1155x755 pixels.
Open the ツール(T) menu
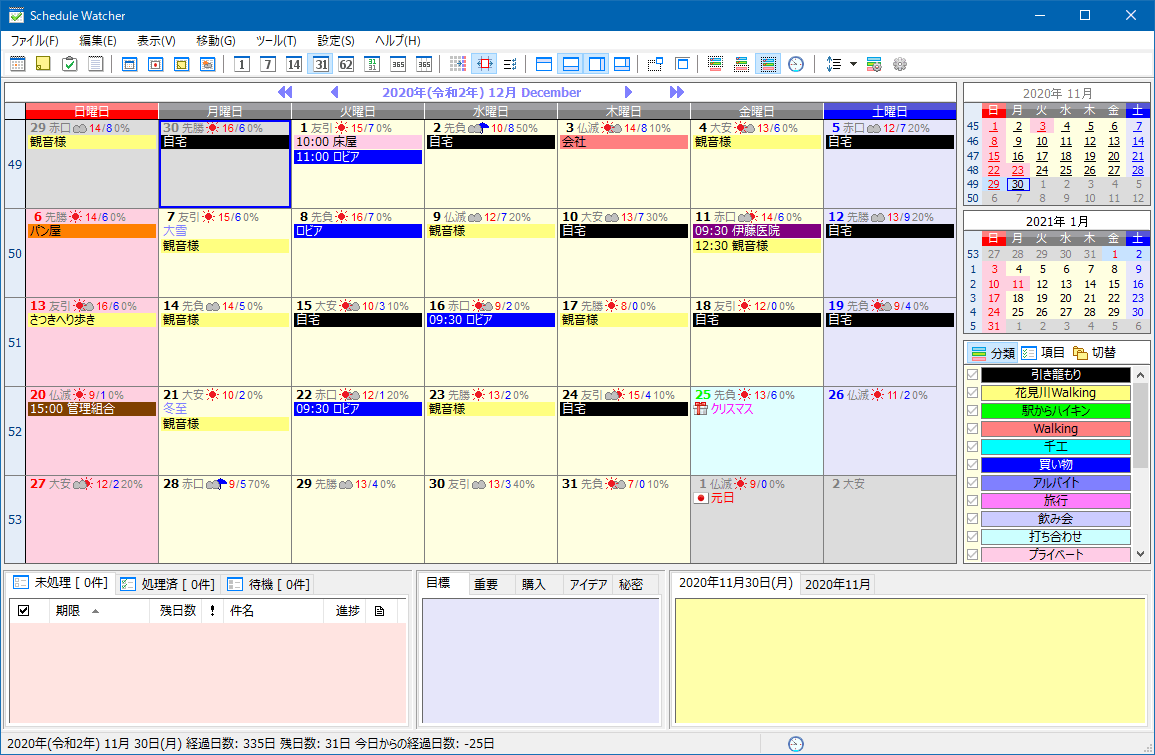click(x=276, y=41)
